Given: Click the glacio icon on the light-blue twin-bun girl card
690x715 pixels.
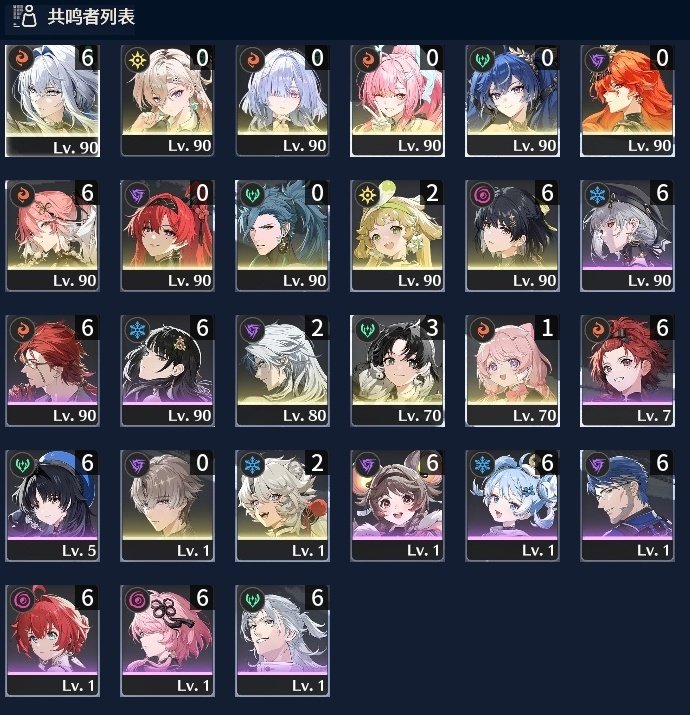Looking at the screenshot, I should 482,465.
